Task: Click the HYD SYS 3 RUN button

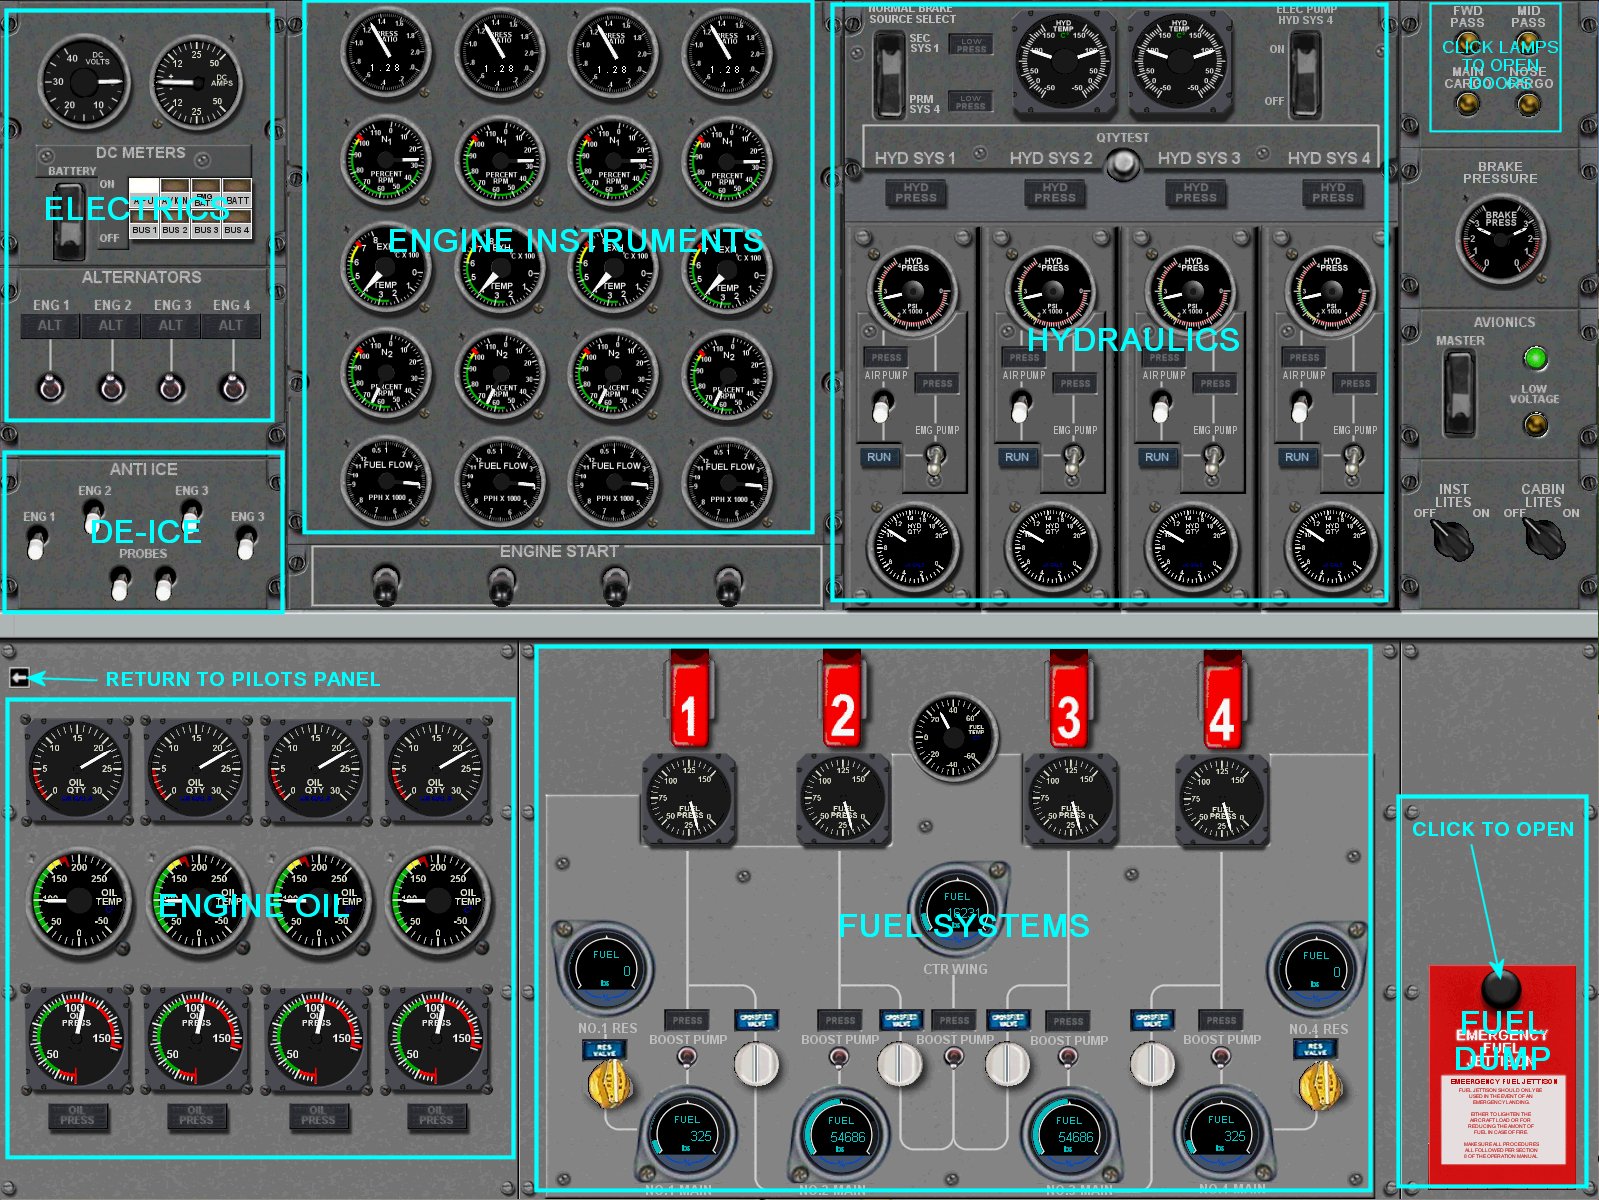Action: (x=1157, y=457)
